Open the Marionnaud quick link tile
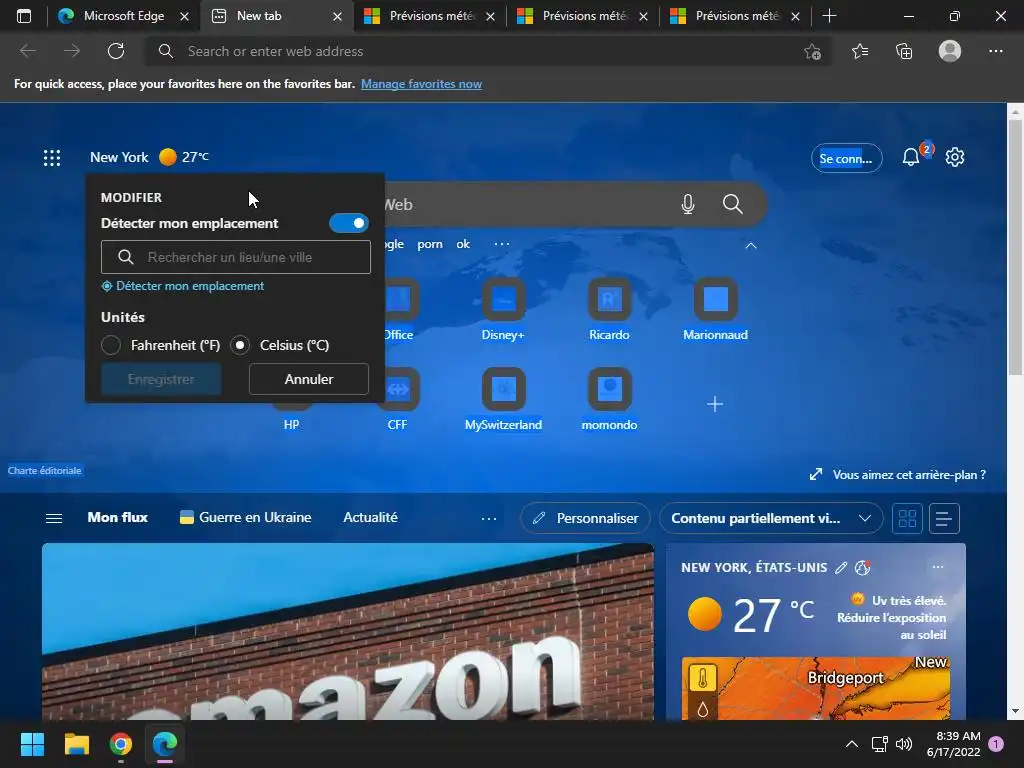The width and height of the screenshot is (1024, 768). tap(715, 310)
